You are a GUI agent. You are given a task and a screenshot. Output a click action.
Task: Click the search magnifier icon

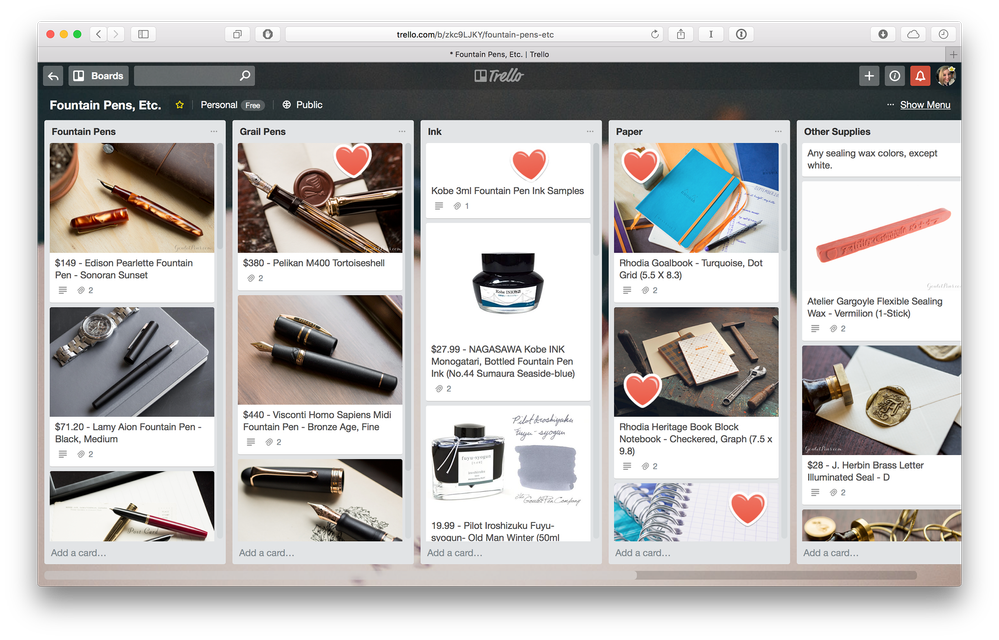245,76
